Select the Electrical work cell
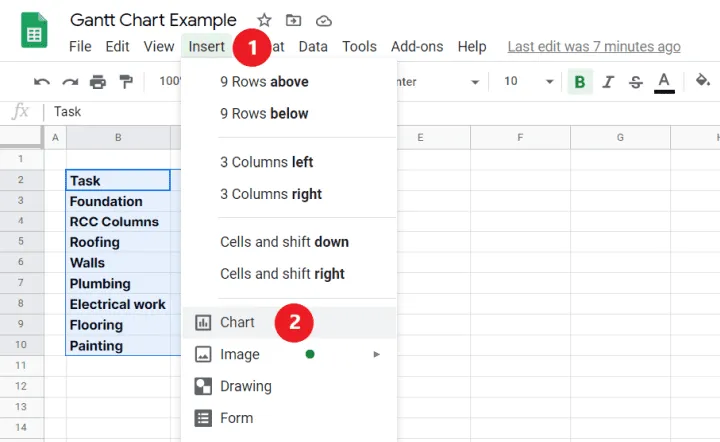The image size is (720, 442). (118, 304)
